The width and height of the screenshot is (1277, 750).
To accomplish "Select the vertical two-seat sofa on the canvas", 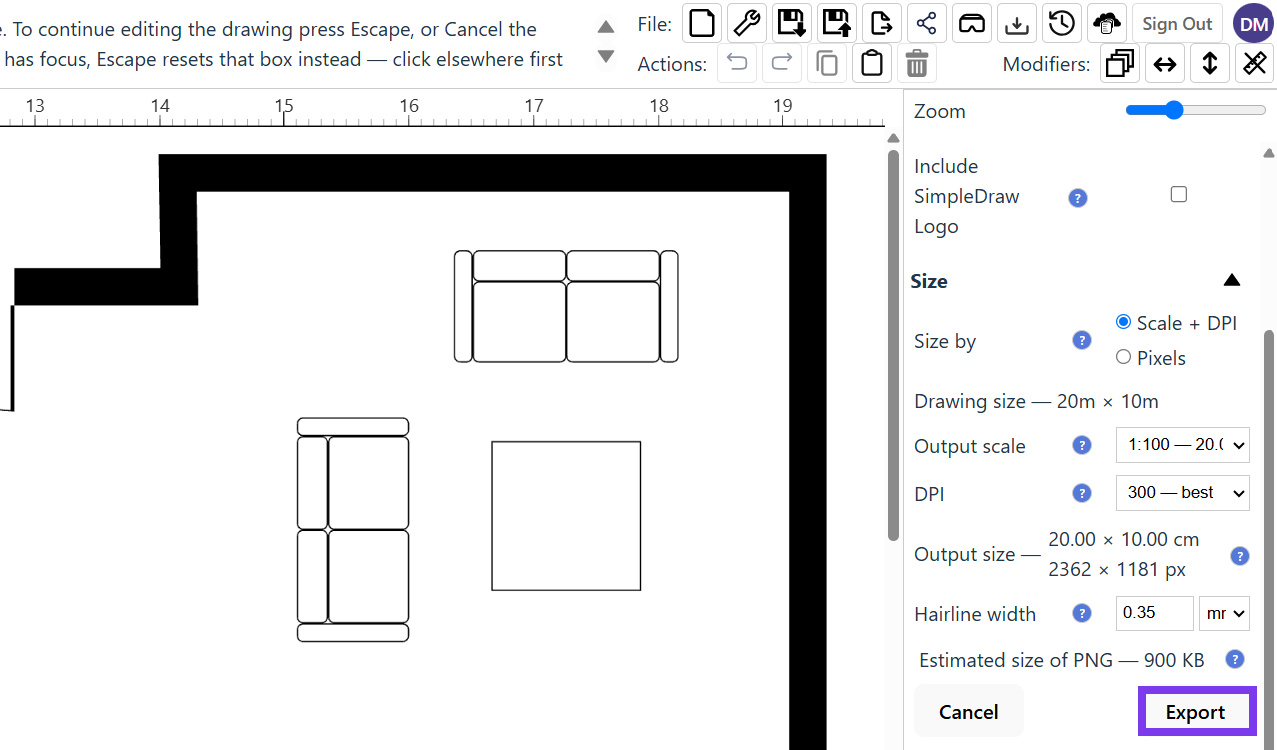I will (x=353, y=530).
